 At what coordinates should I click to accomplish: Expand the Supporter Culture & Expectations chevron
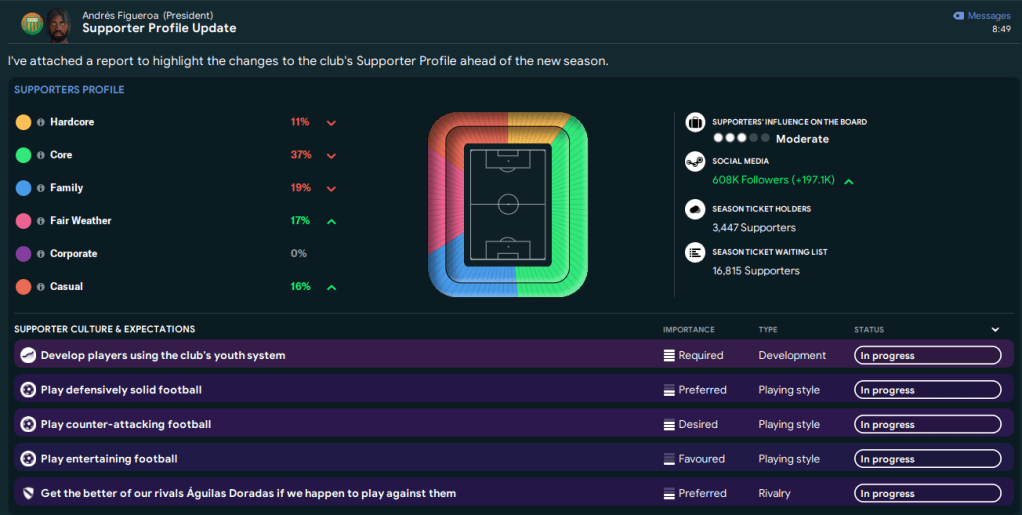[x=995, y=329]
